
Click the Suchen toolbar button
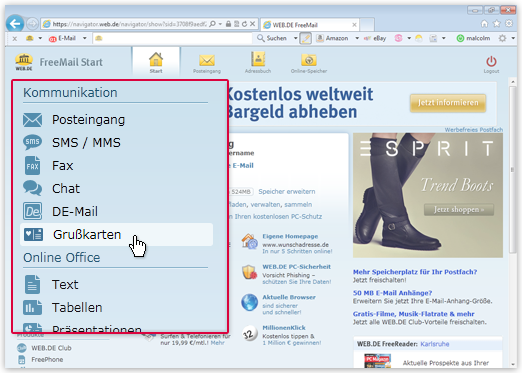[272, 38]
